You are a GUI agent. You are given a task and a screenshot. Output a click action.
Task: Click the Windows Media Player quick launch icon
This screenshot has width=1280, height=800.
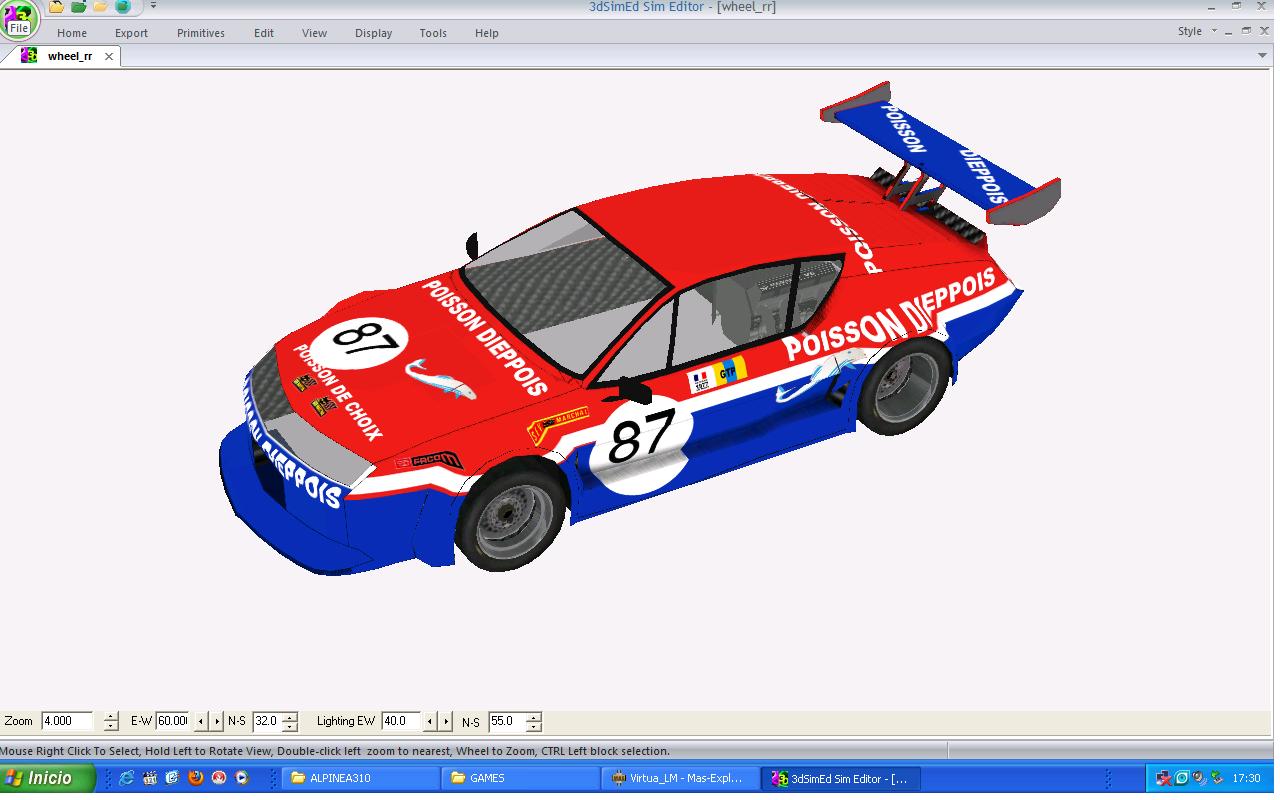pyautogui.click(x=242, y=778)
